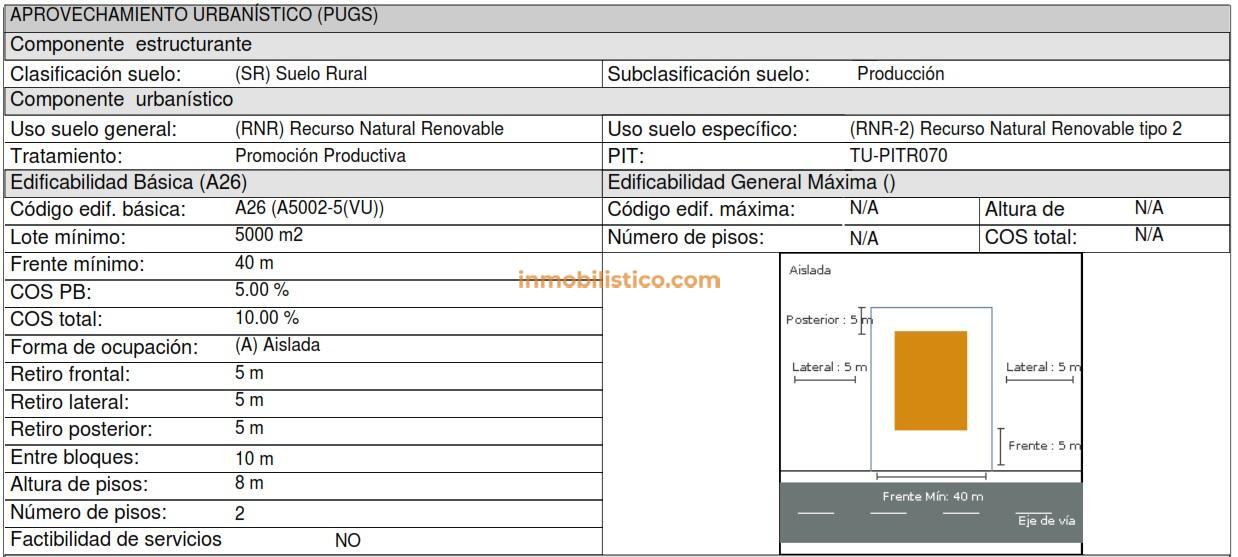Select the N/A value for maximum Número de pisos
This screenshot has width=1238, height=557.
pyautogui.click(x=864, y=239)
